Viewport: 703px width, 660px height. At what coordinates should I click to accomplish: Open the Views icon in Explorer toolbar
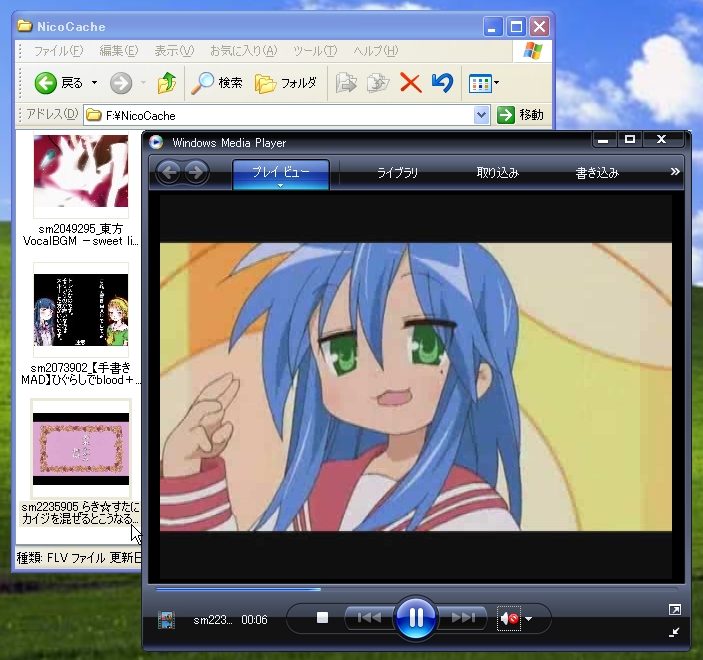click(480, 83)
